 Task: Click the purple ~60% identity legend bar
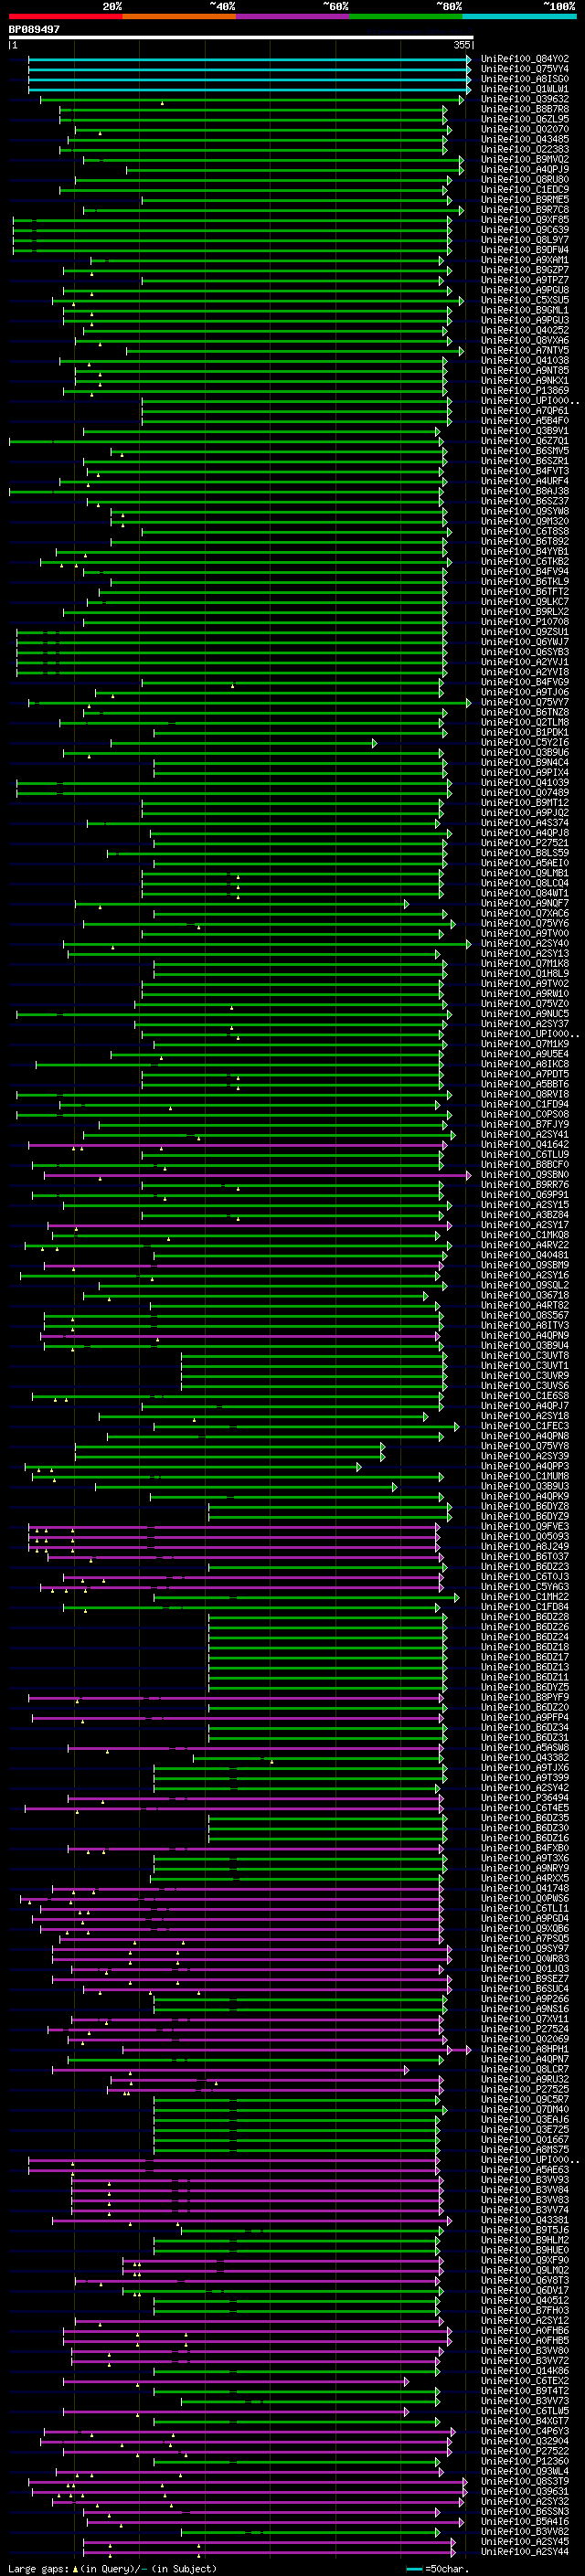tap(292, 16)
